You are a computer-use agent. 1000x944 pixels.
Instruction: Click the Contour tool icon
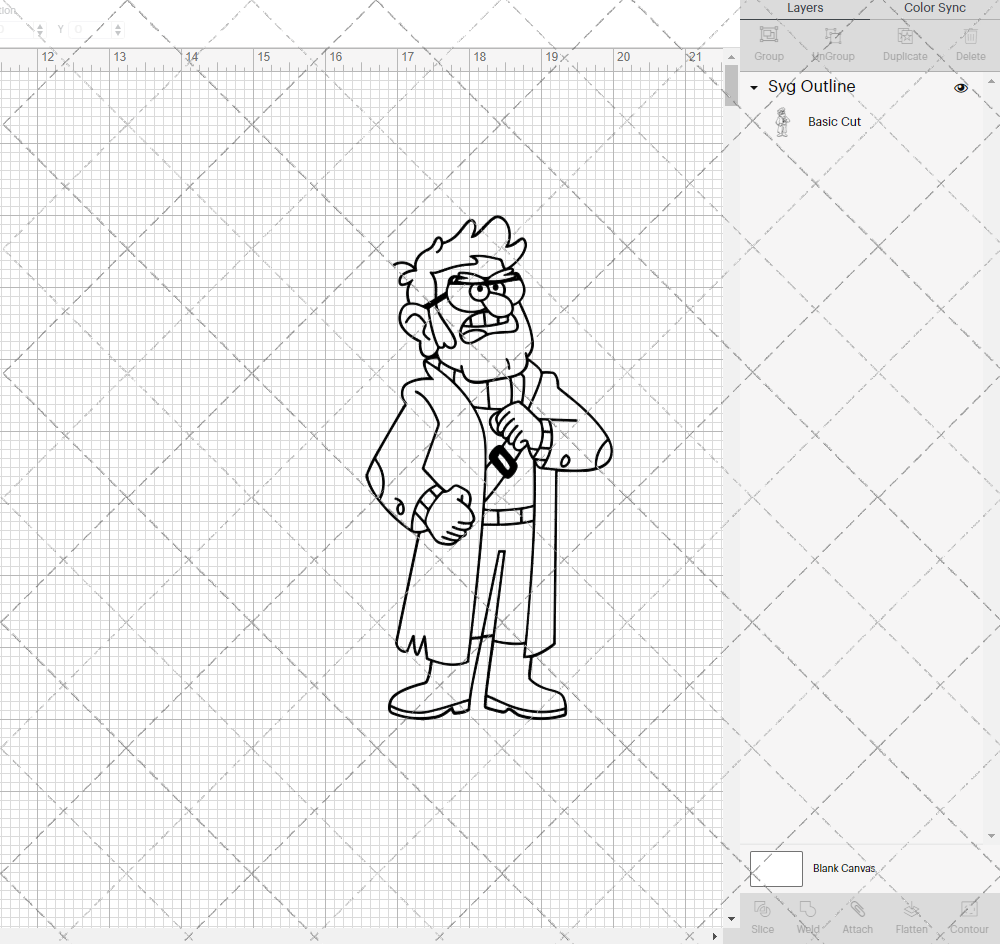969,908
